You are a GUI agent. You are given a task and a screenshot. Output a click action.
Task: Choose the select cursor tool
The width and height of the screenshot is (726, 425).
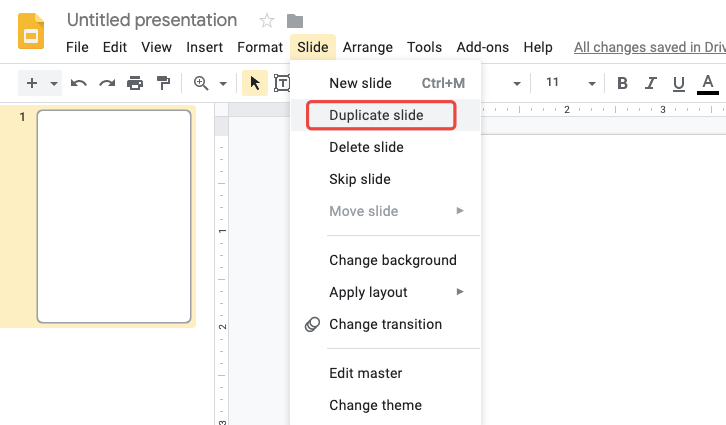[255, 83]
